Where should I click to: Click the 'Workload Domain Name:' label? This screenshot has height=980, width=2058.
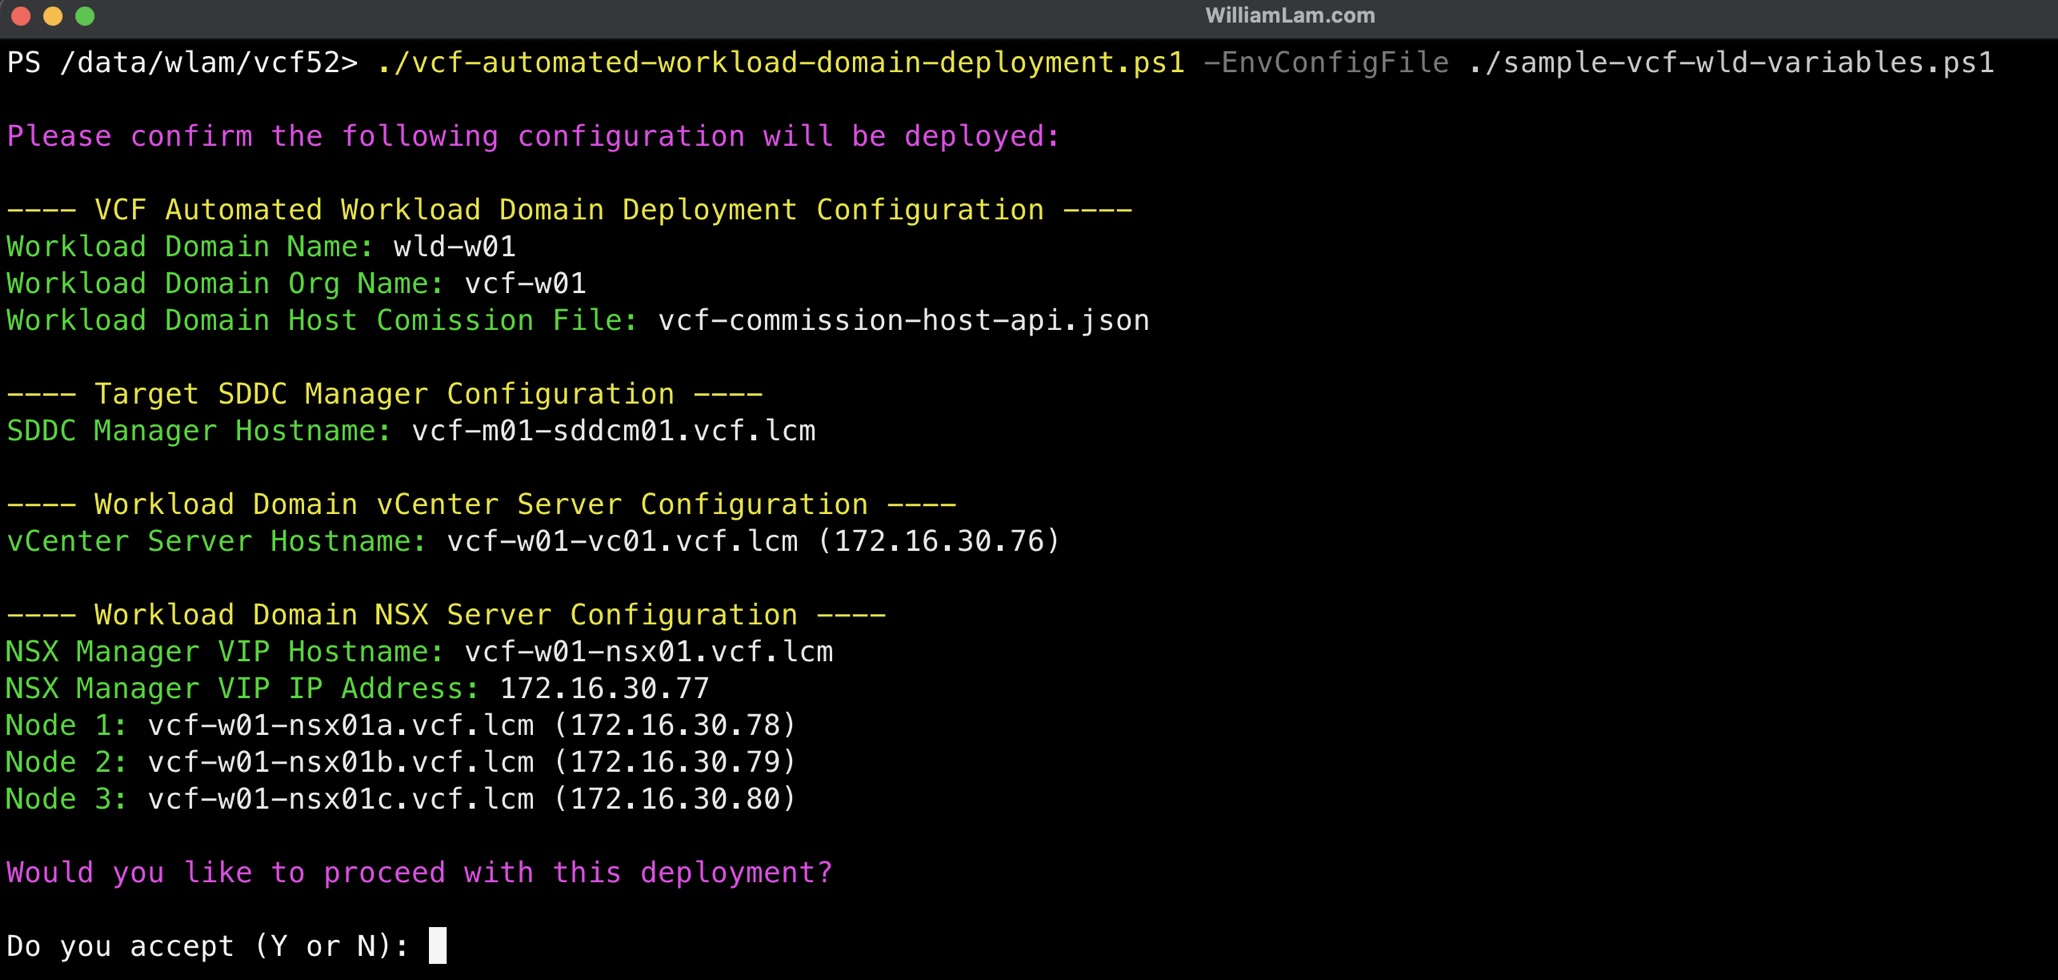(190, 247)
